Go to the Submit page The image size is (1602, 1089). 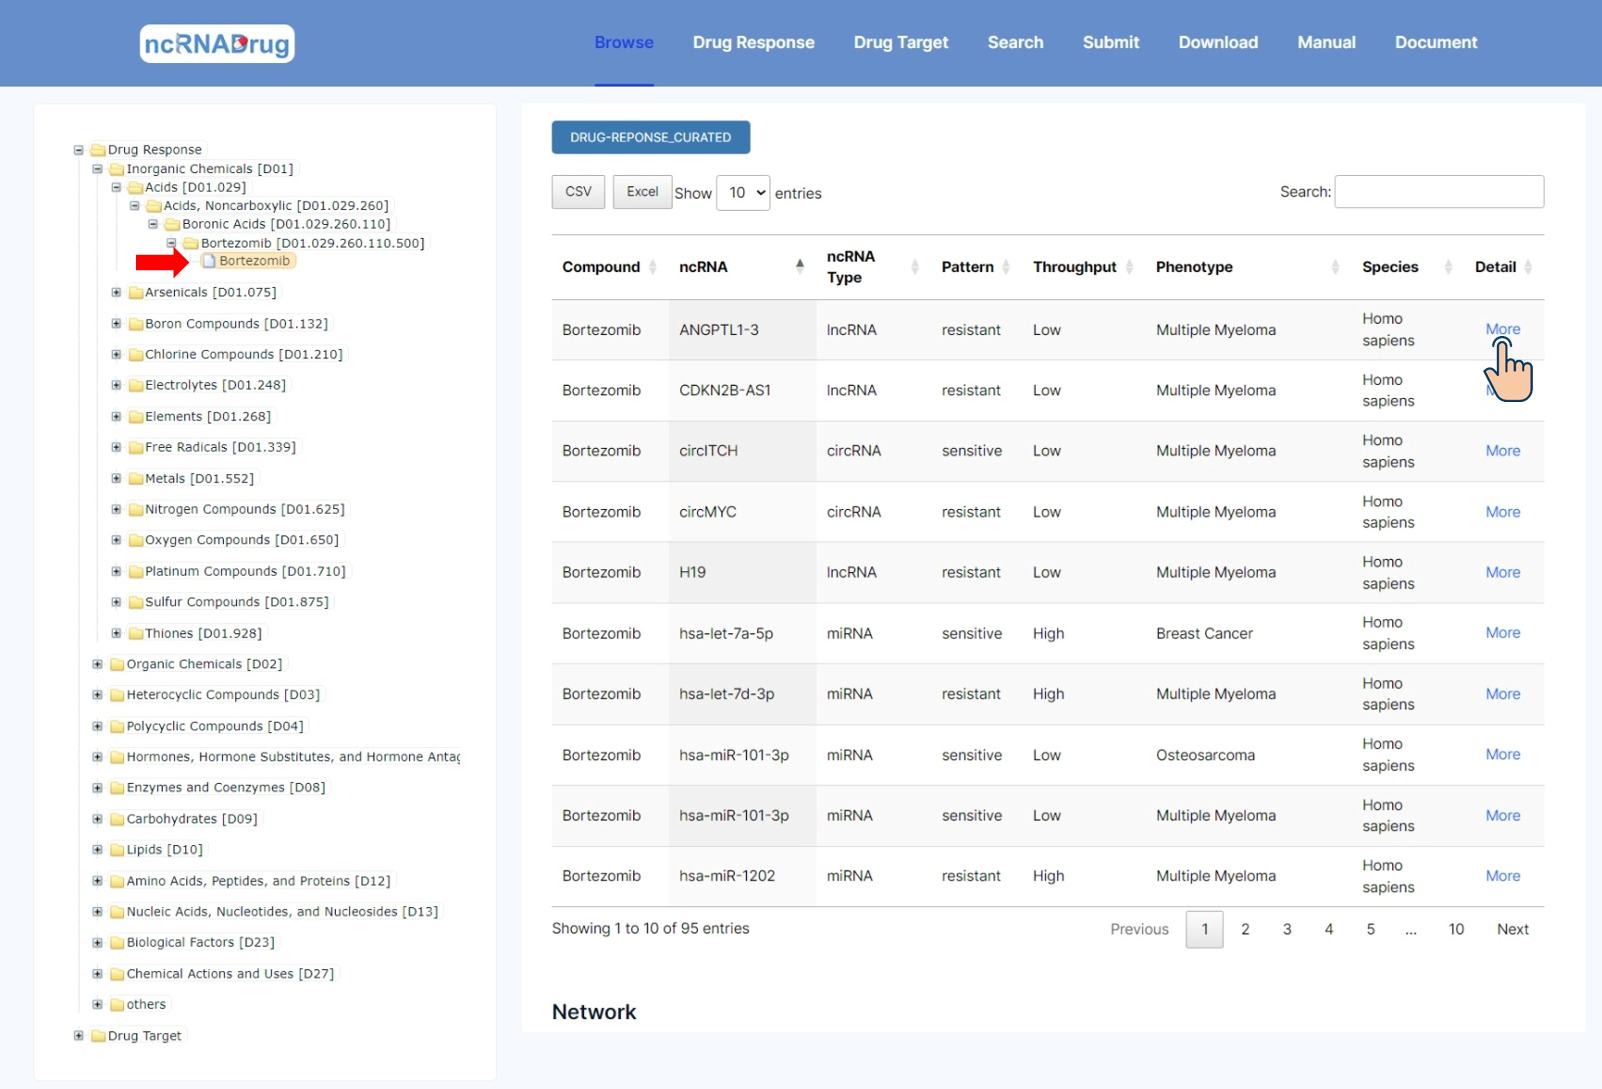1111,43
